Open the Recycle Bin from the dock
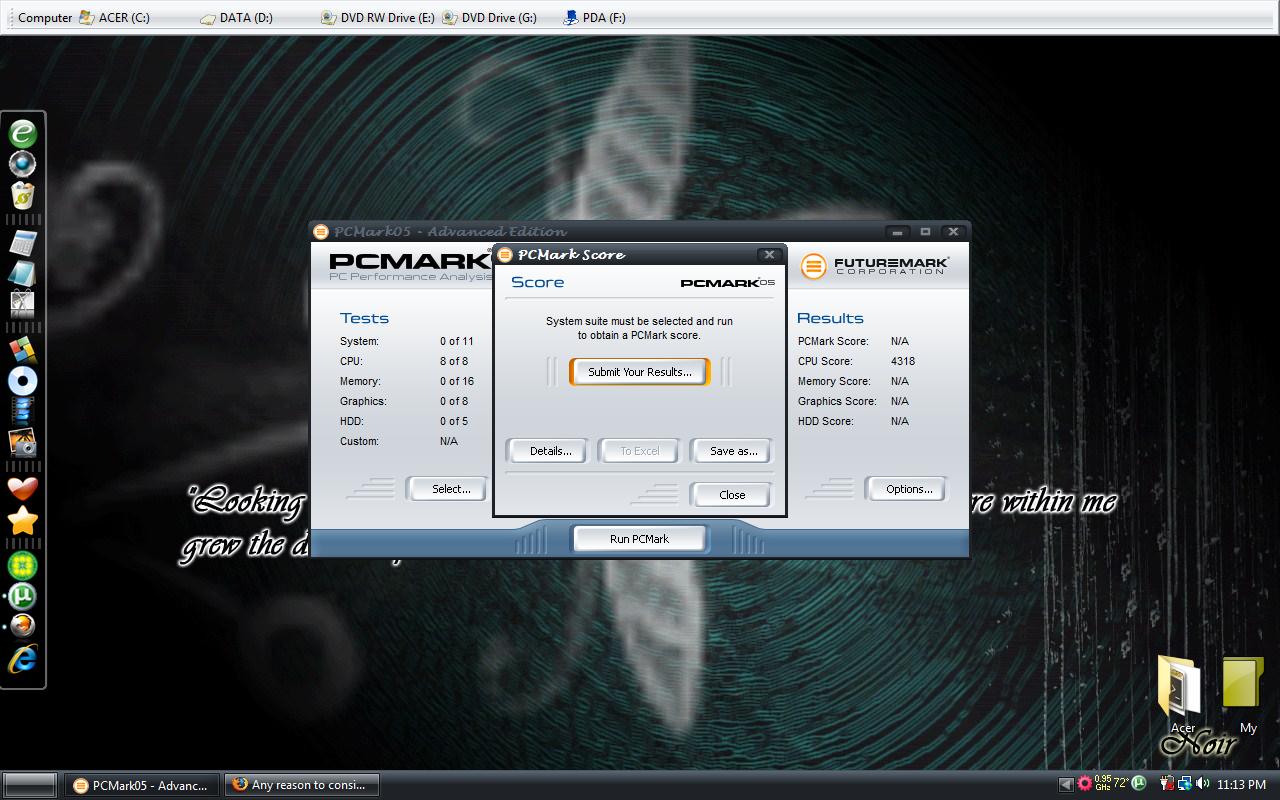 point(22,194)
